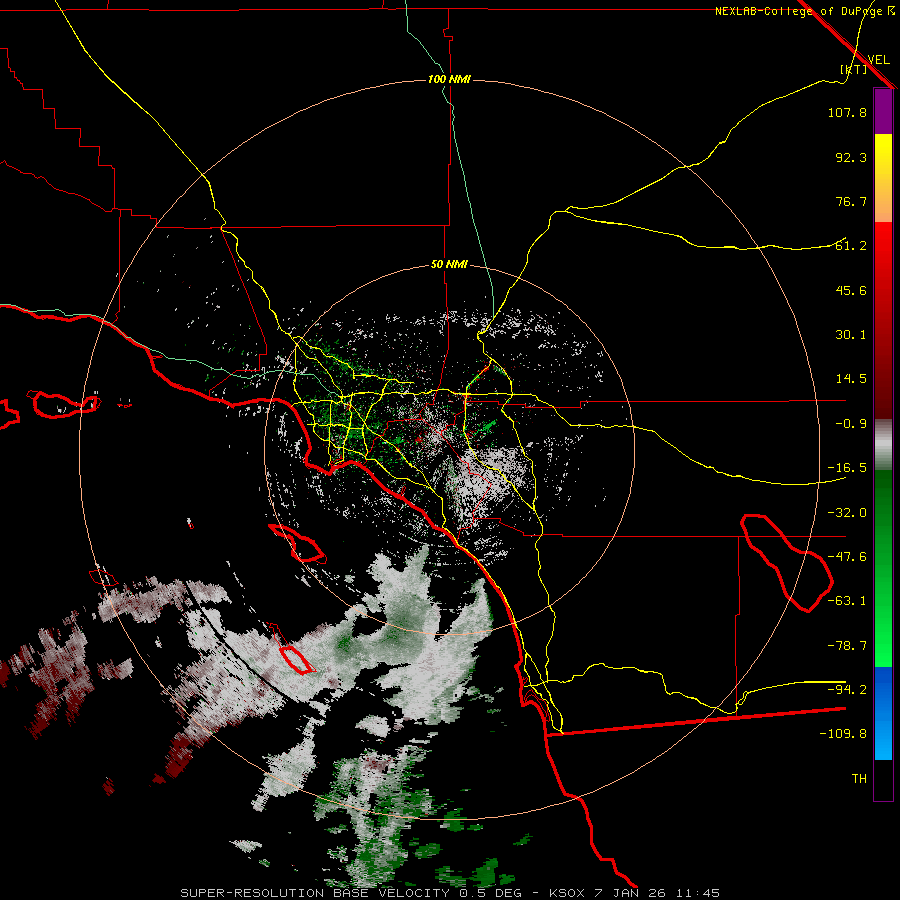Click the -16.5 legend value
The height and width of the screenshot is (900, 900).
[x=847, y=468]
